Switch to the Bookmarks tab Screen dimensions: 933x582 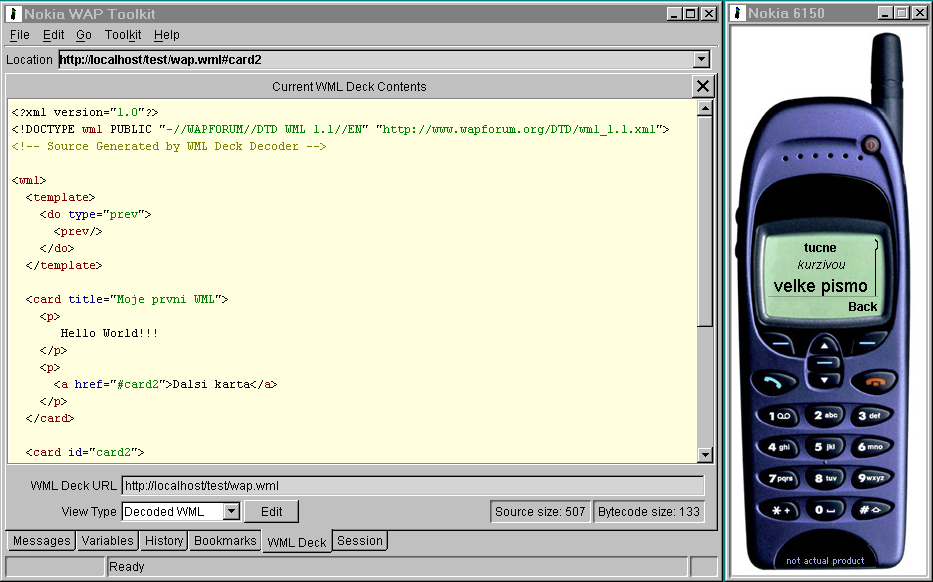[225, 541]
